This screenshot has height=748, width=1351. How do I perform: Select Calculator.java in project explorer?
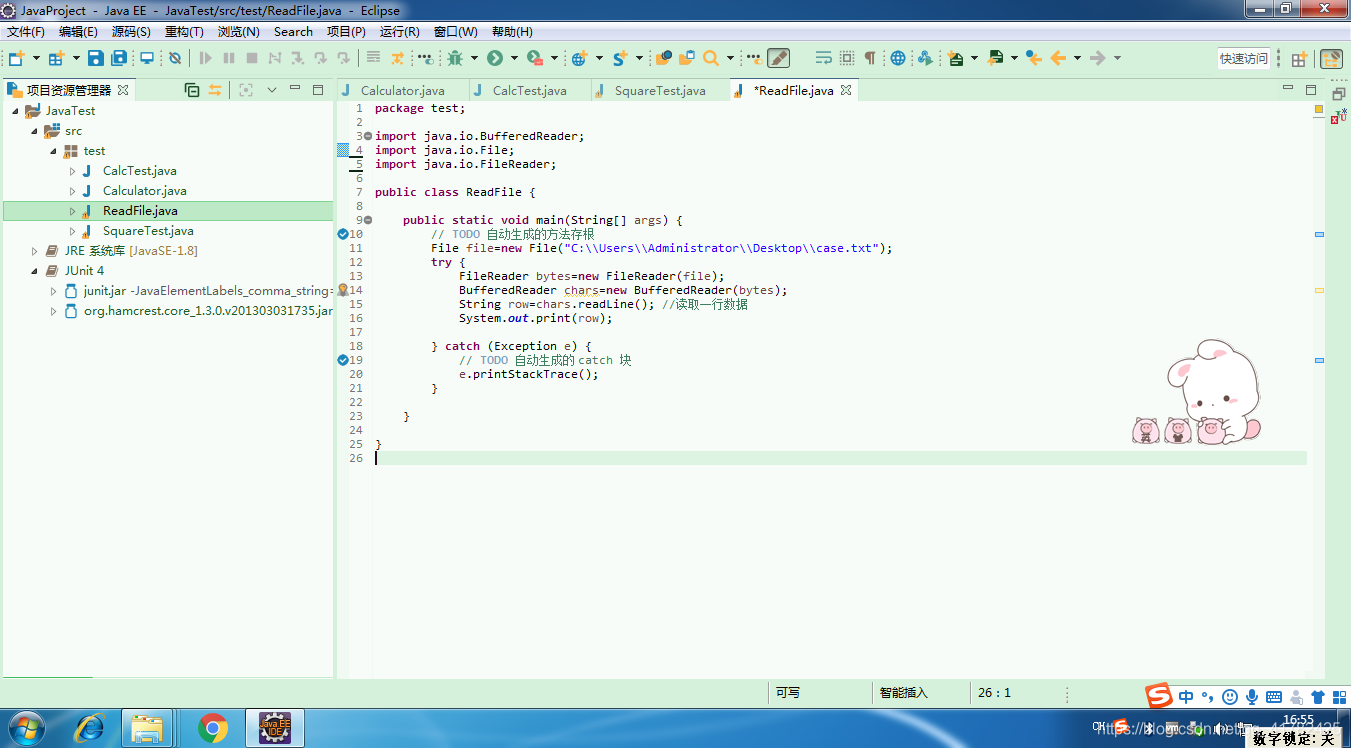click(x=144, y=191)
